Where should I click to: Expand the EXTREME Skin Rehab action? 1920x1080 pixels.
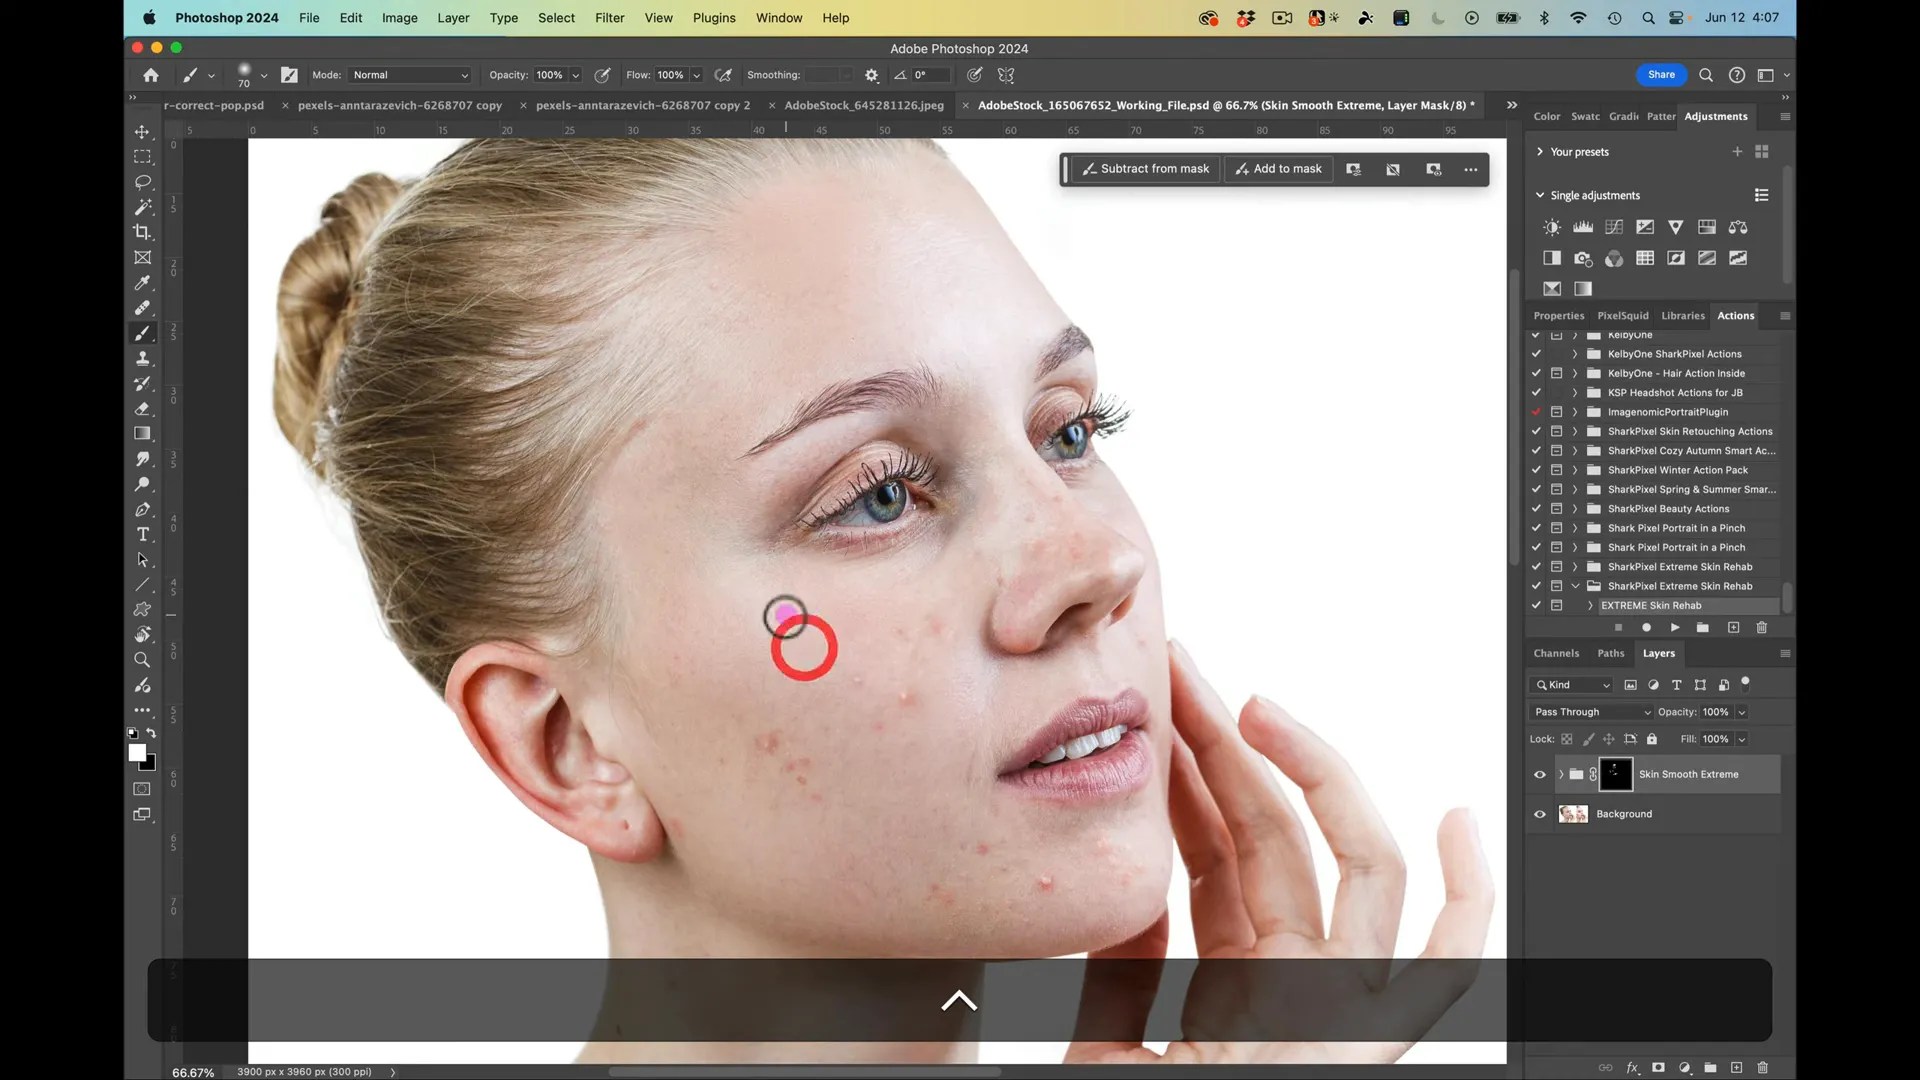pos(1590,605)
